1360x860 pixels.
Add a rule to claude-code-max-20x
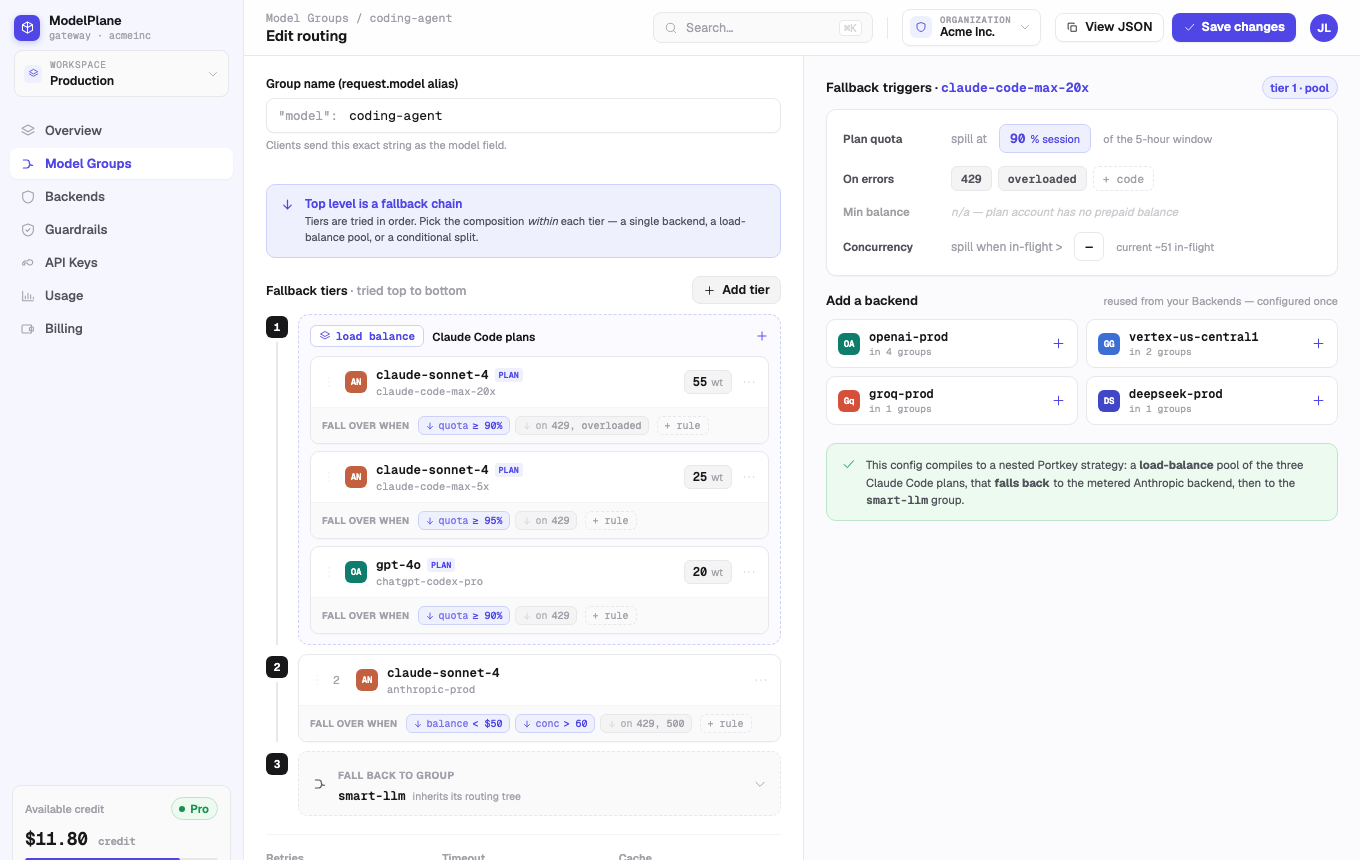pos(682,425)
